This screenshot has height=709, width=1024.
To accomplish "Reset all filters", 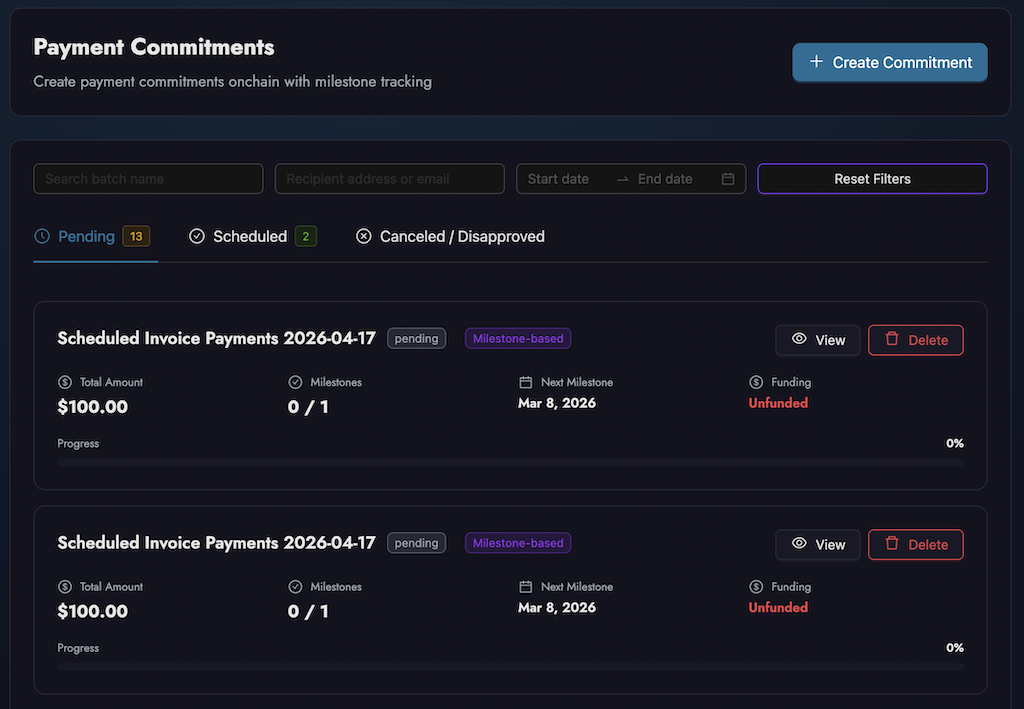I will pos(872,179).
